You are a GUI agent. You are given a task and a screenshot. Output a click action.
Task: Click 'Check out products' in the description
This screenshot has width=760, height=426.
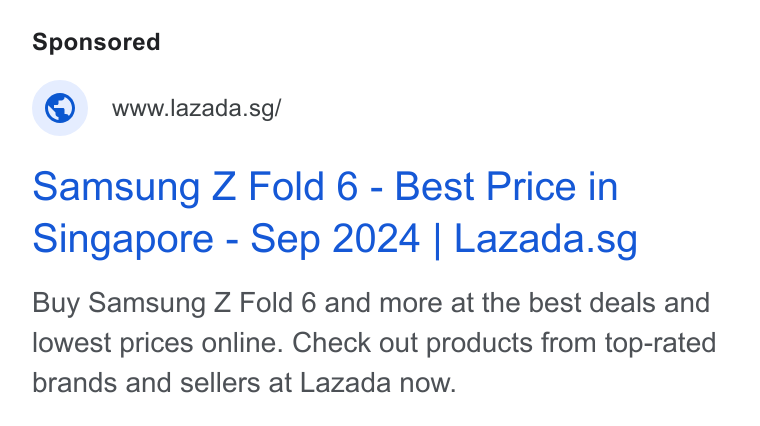coord(413,343)
